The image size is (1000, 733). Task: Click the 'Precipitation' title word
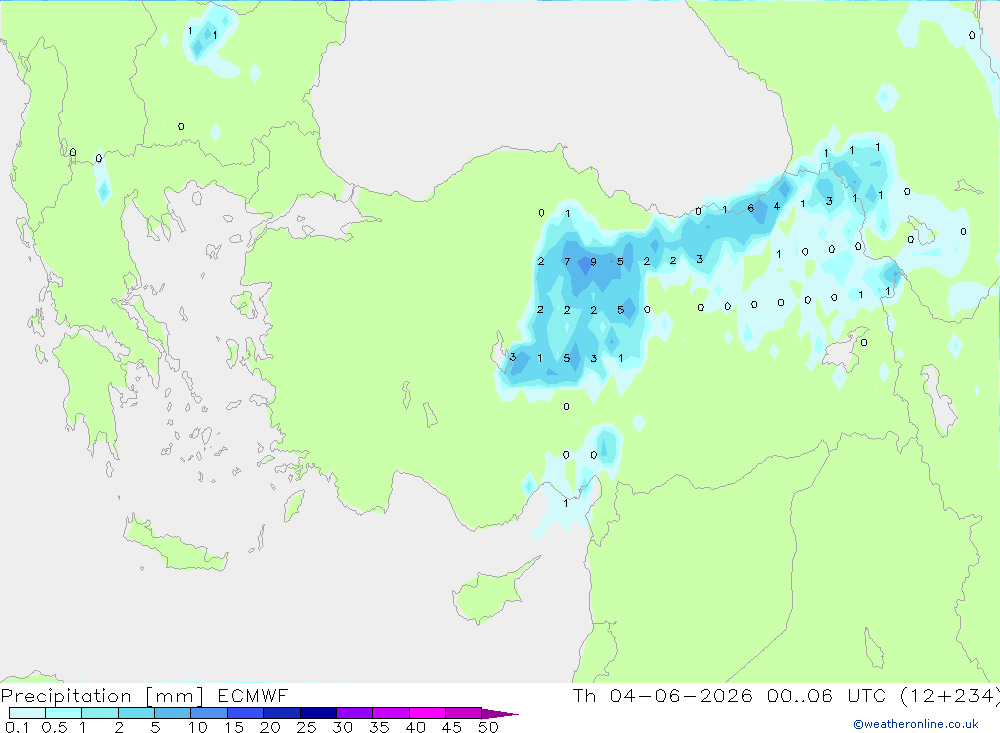point(66,696)
